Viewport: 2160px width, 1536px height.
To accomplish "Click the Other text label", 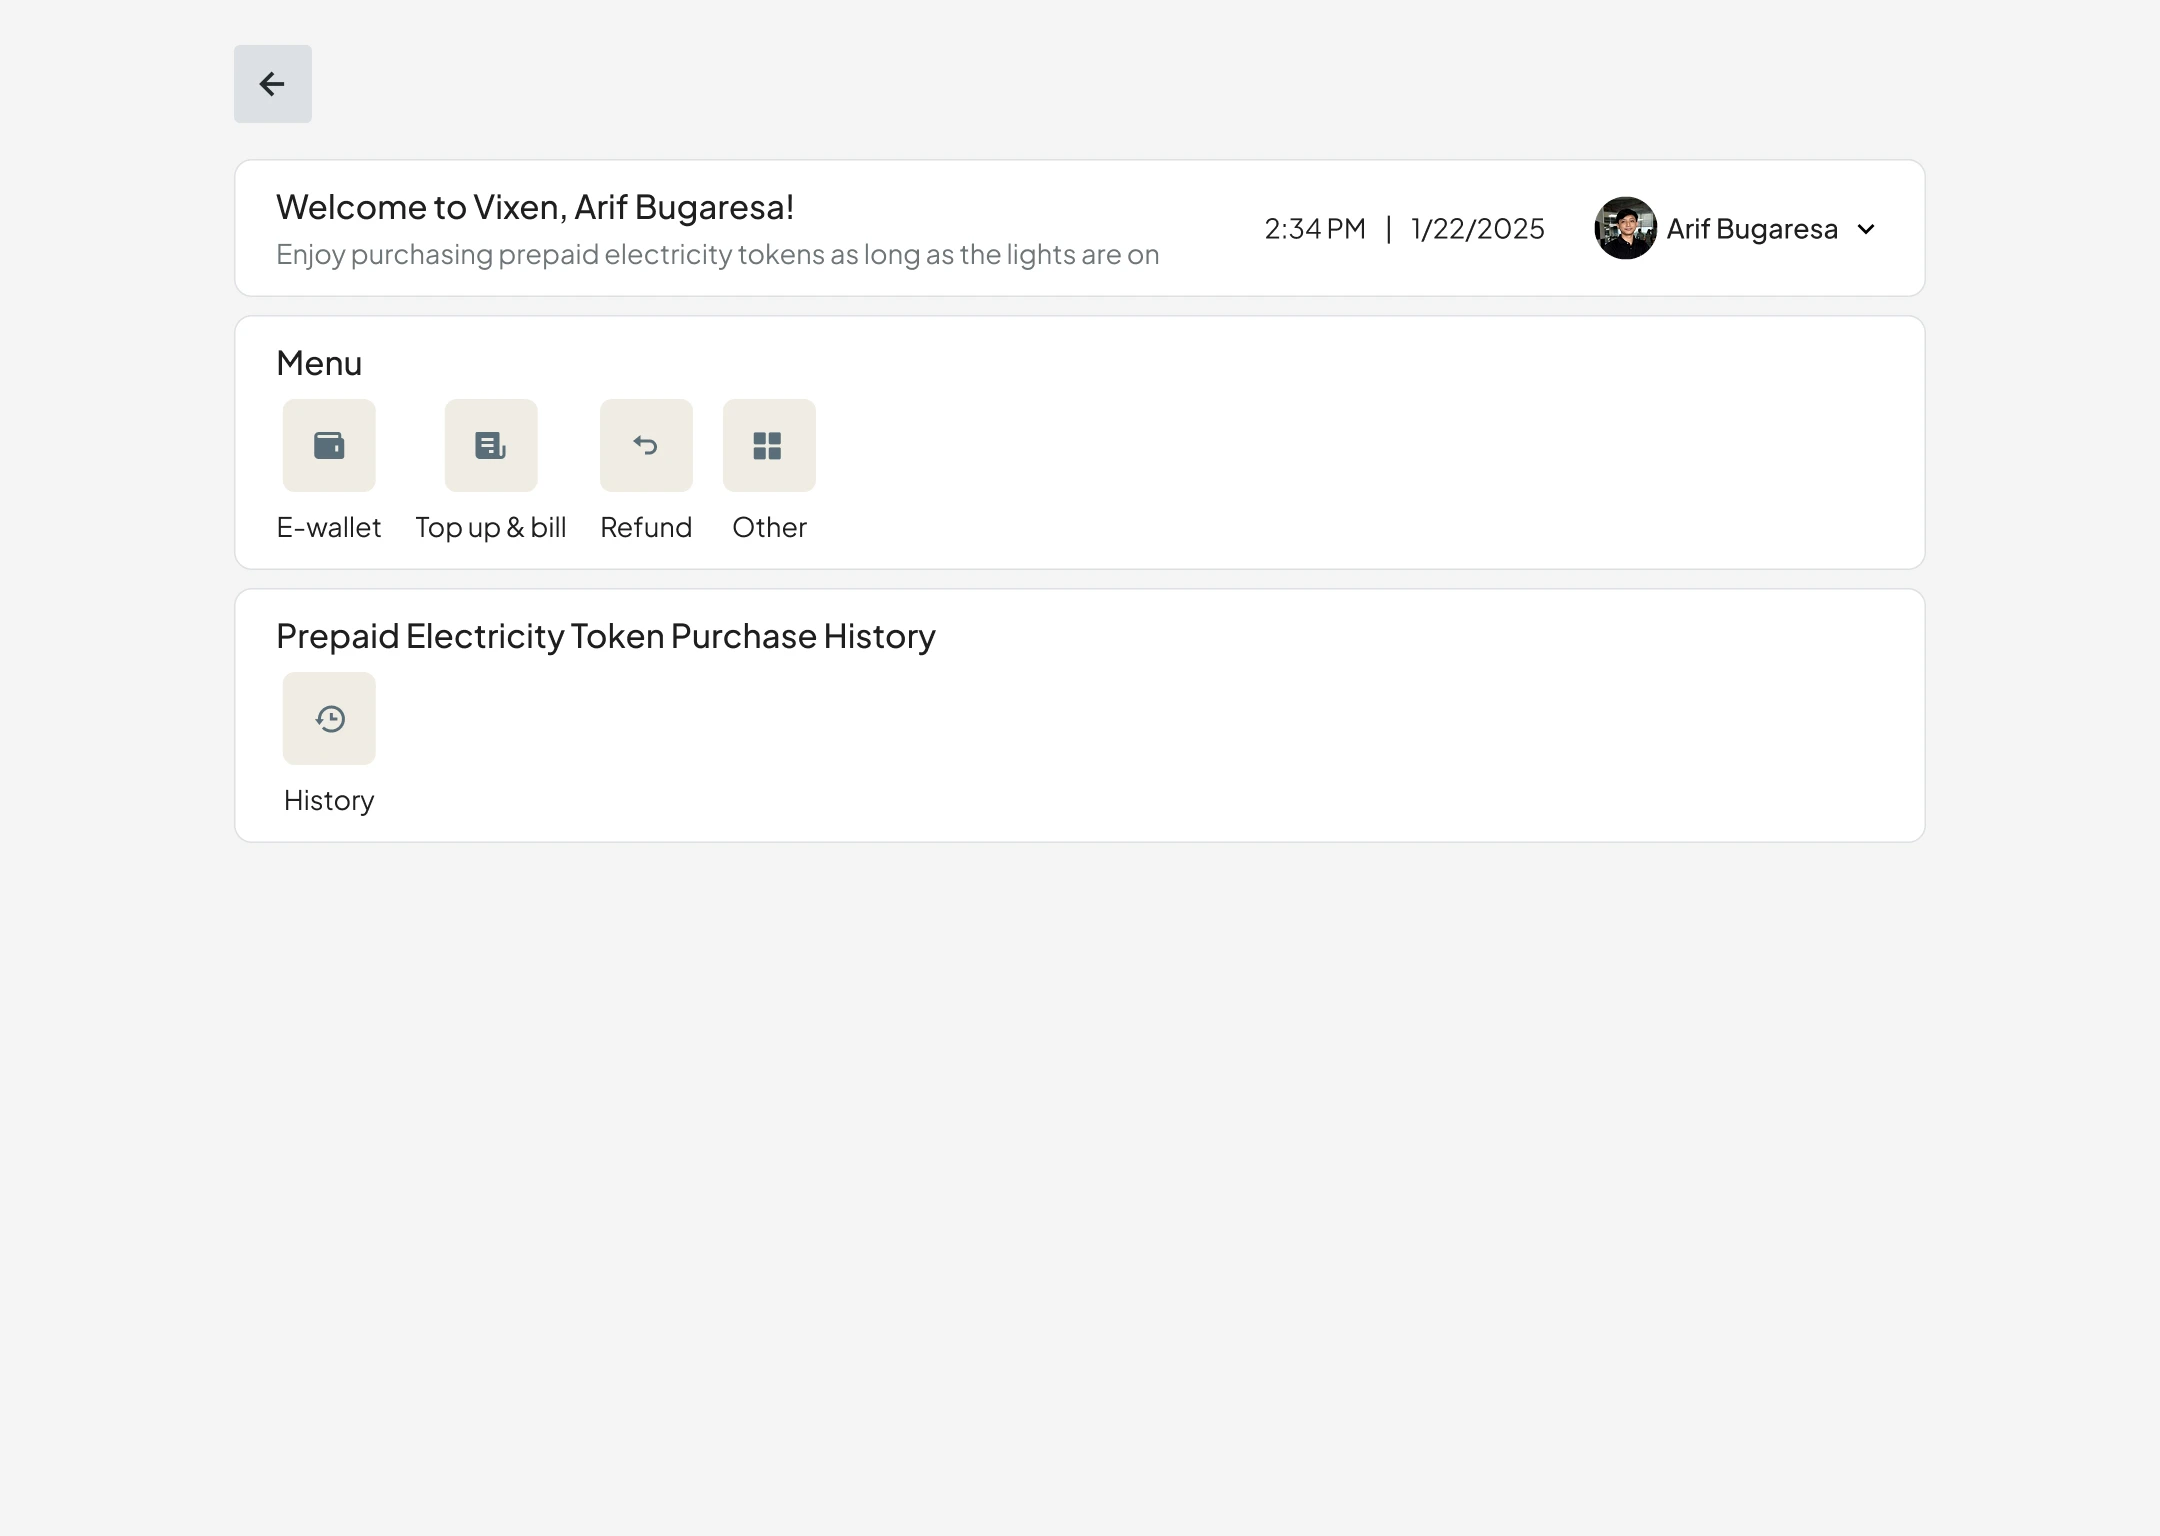I will click(x=769, y=527).
